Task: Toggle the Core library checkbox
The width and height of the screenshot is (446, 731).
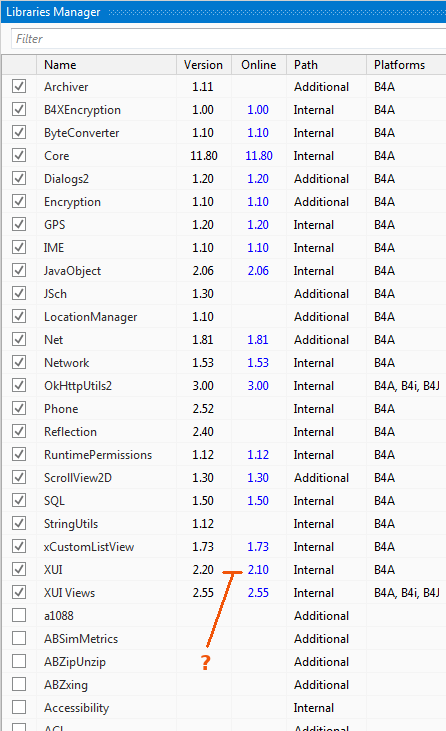Action: (19, 155)
